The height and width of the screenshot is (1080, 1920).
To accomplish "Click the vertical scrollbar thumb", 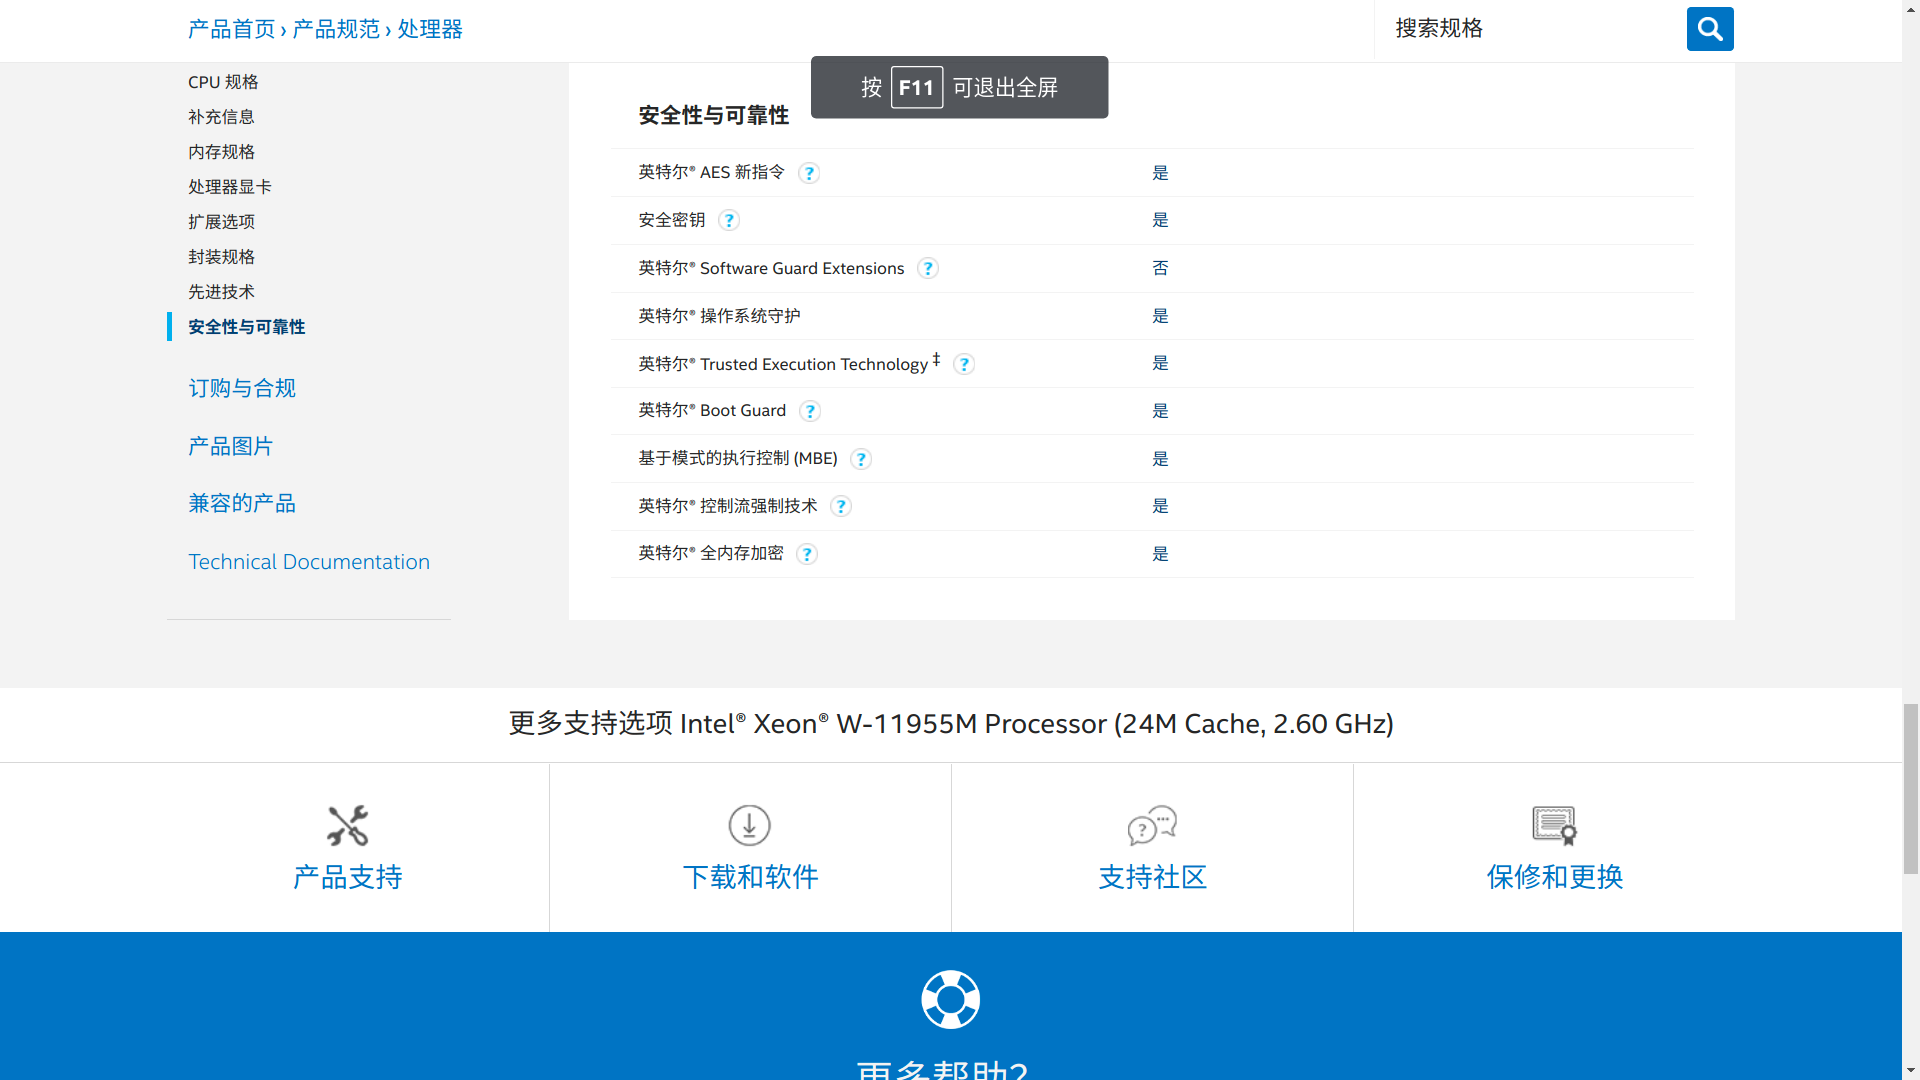I will [1911, 789].
